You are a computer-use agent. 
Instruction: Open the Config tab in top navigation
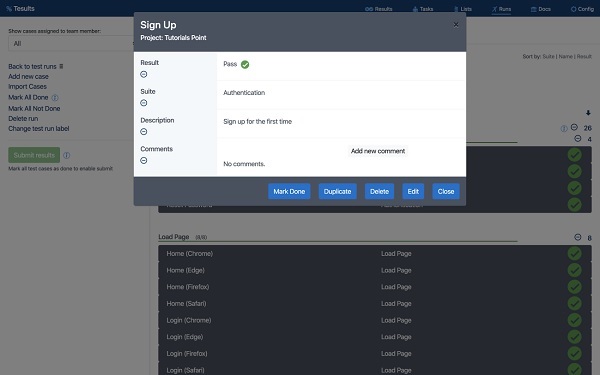(582, 9)
